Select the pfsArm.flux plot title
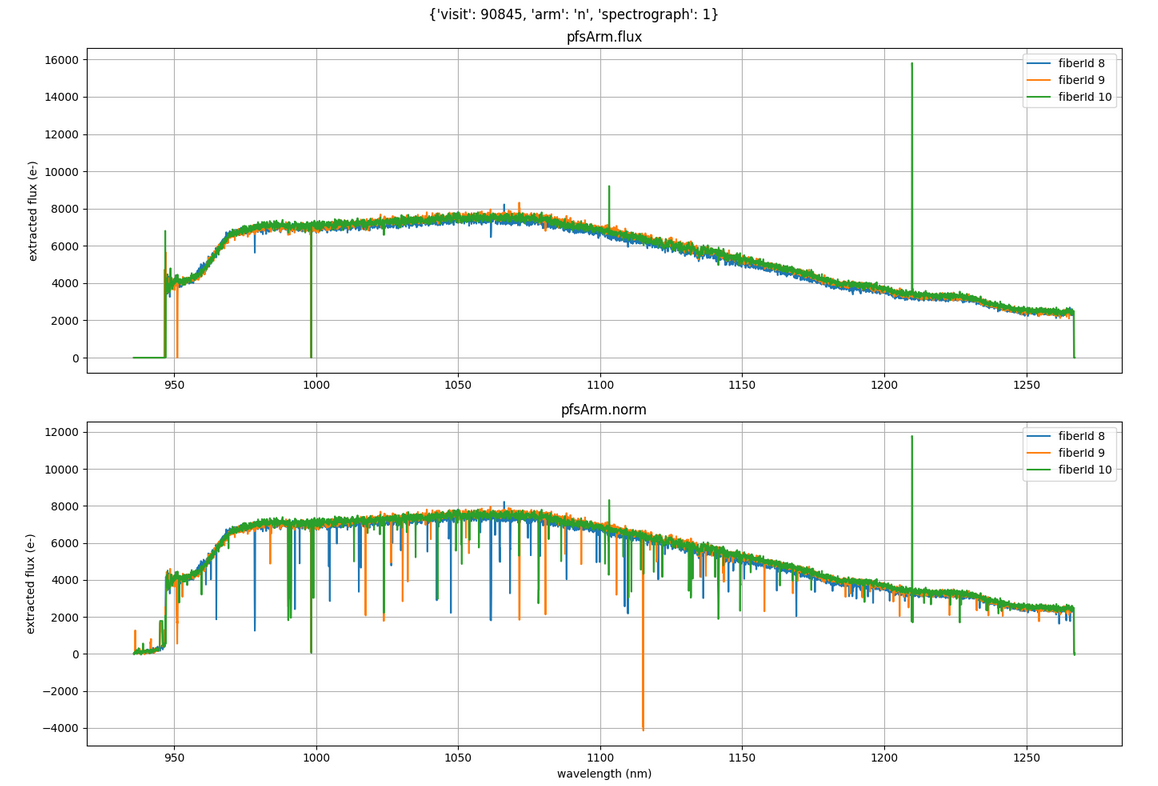Image resolution: width=1158 pixels, height=786 pixels. pyautogui.click(x=603, y=37)
